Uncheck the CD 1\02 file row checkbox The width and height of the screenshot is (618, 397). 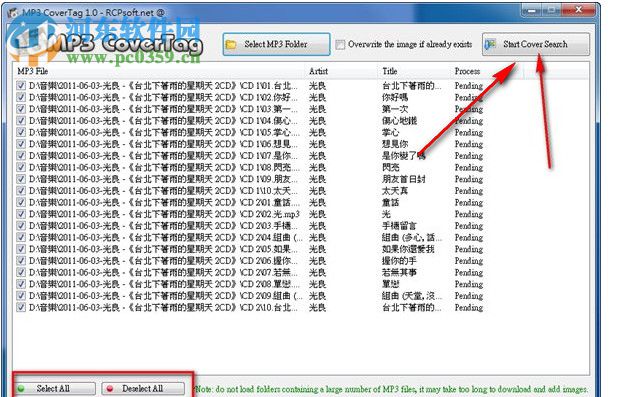[21, 97]
